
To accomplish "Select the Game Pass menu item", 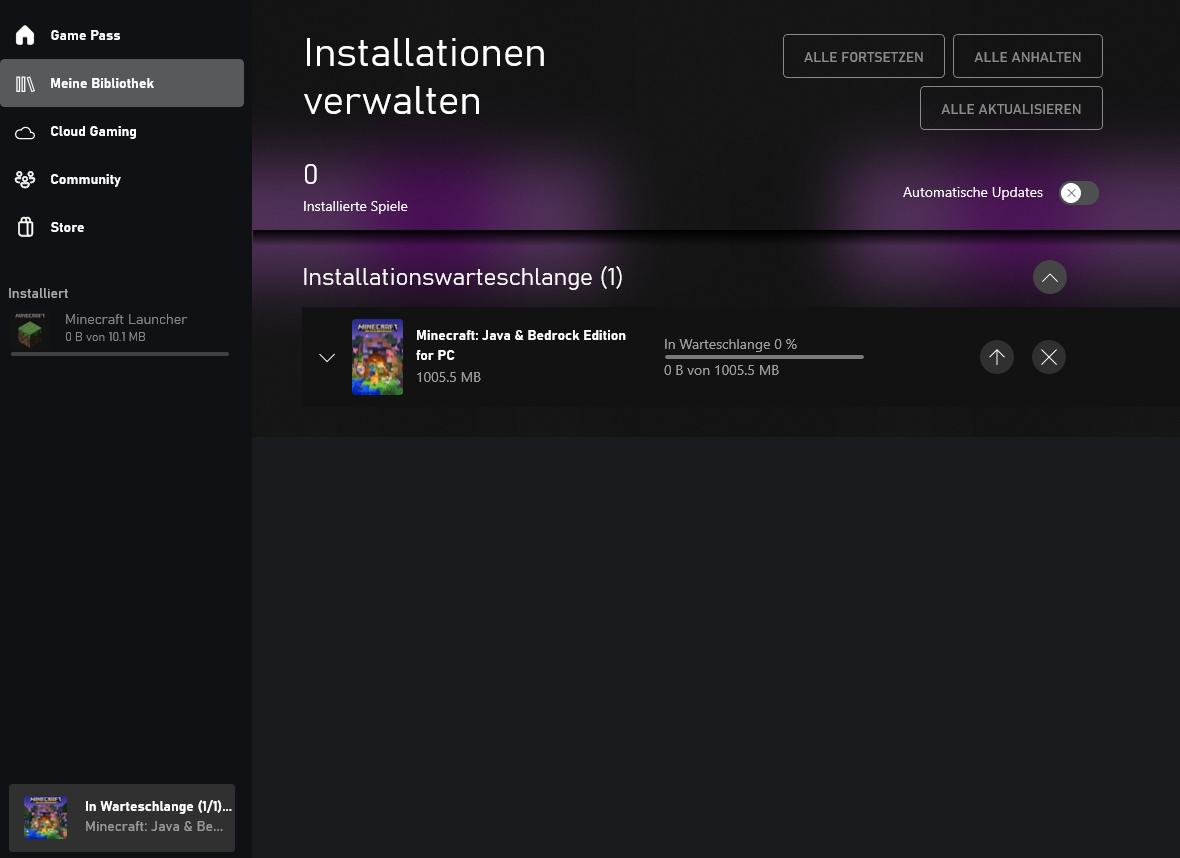I will pyautogui.click(x=85, y=35).
